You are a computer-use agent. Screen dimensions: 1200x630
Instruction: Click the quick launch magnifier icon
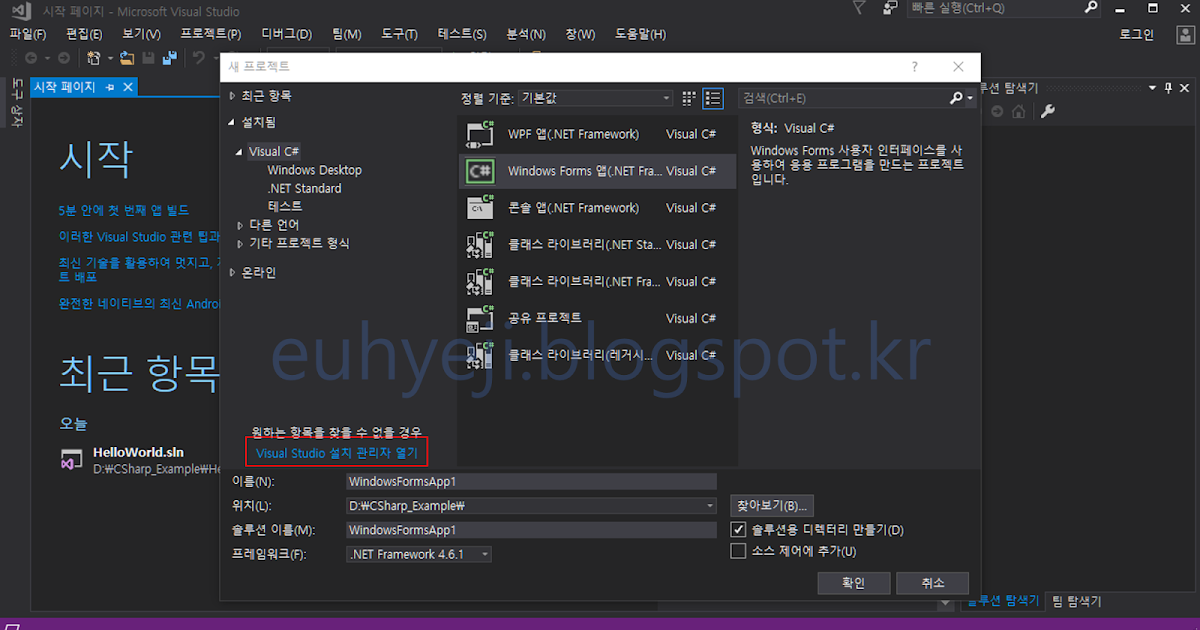coord(1091,8)
